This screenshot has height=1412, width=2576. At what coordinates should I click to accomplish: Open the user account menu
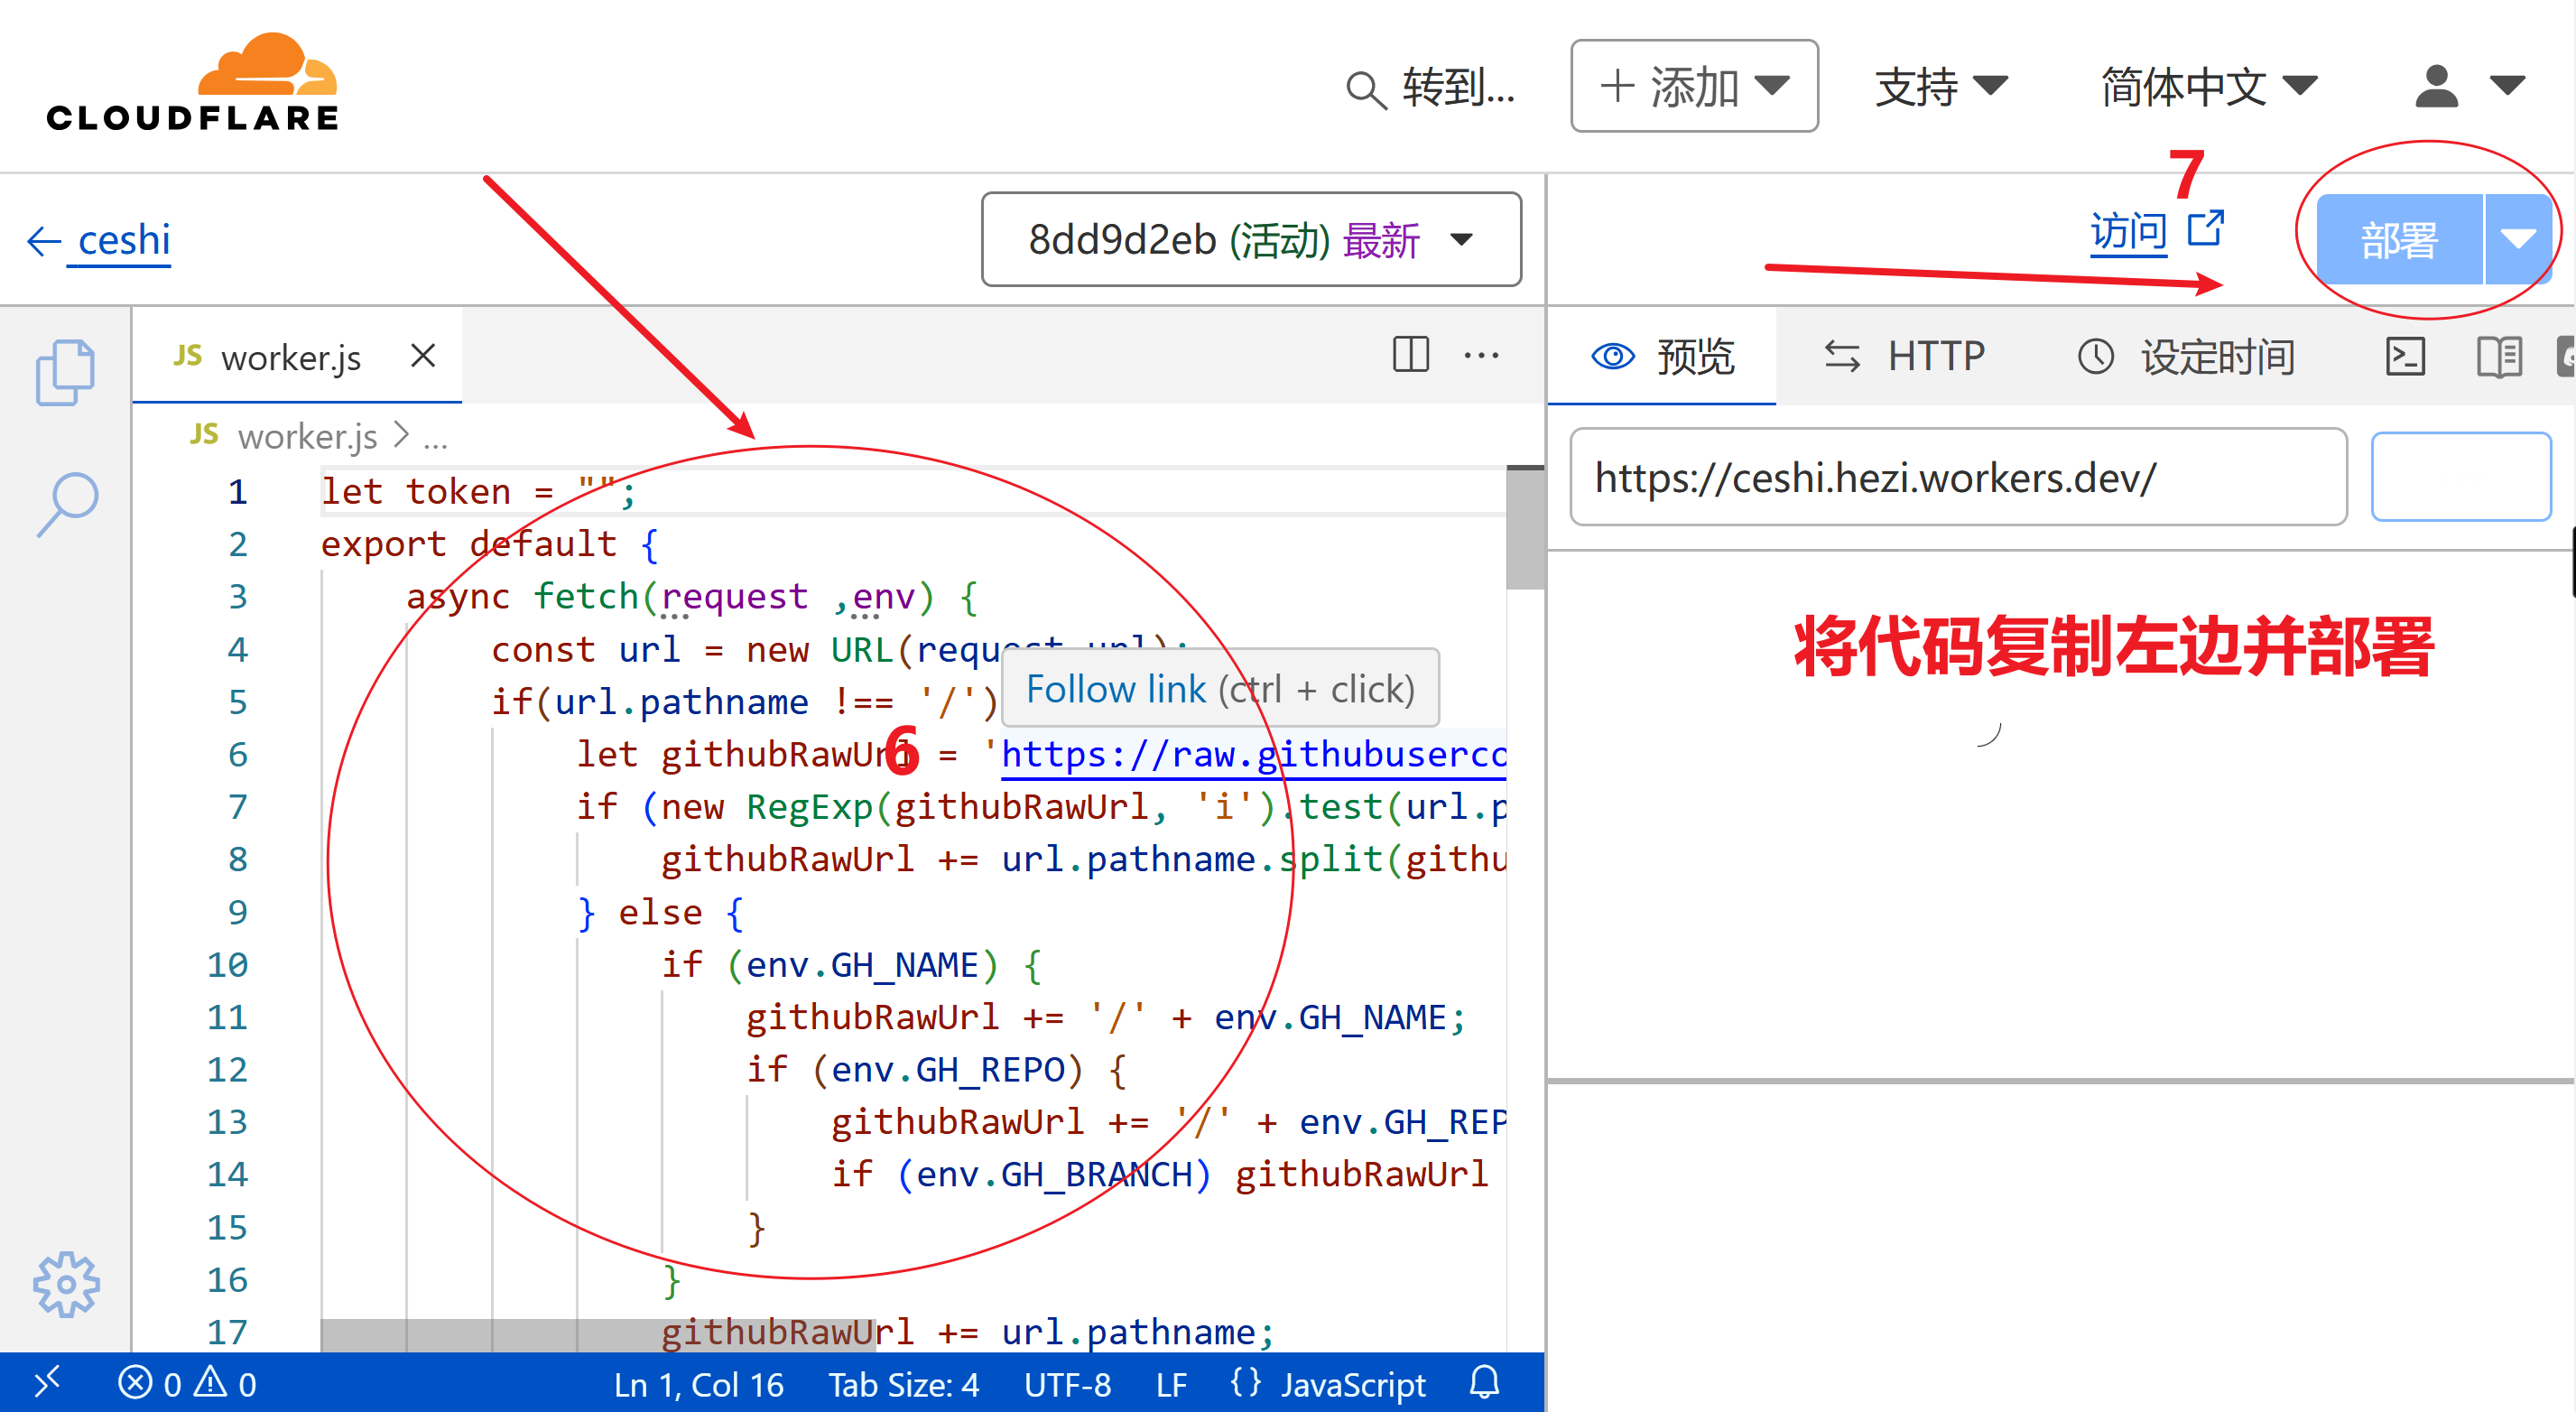2469,87
